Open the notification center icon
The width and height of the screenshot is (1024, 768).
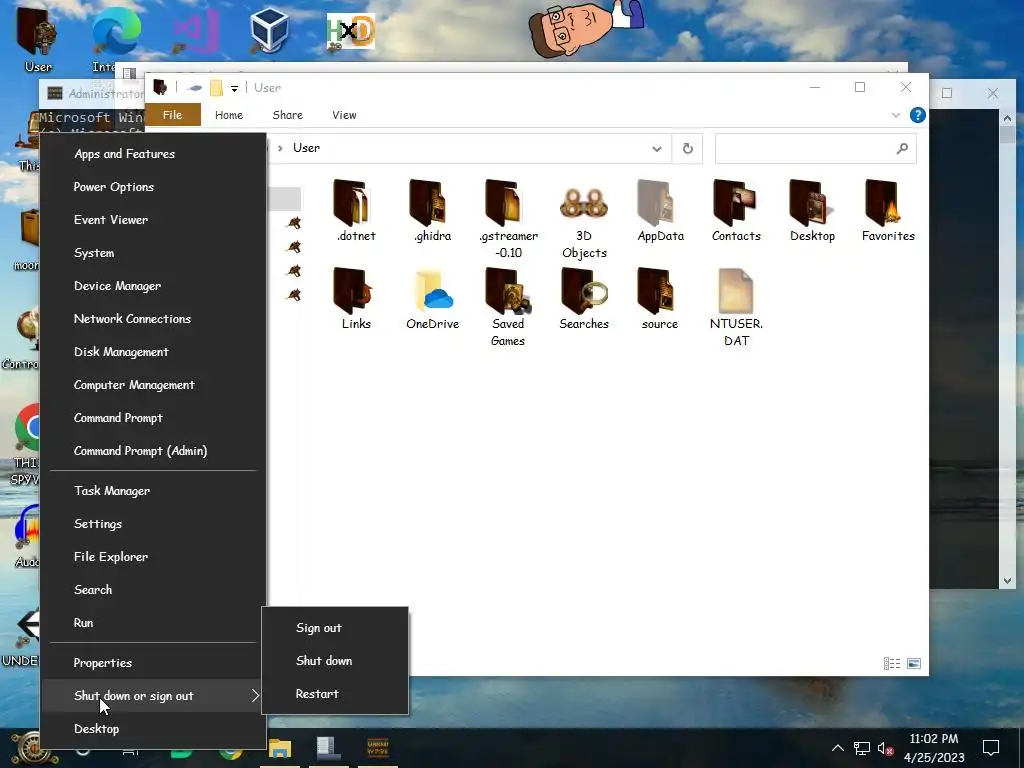click(991, 748)
